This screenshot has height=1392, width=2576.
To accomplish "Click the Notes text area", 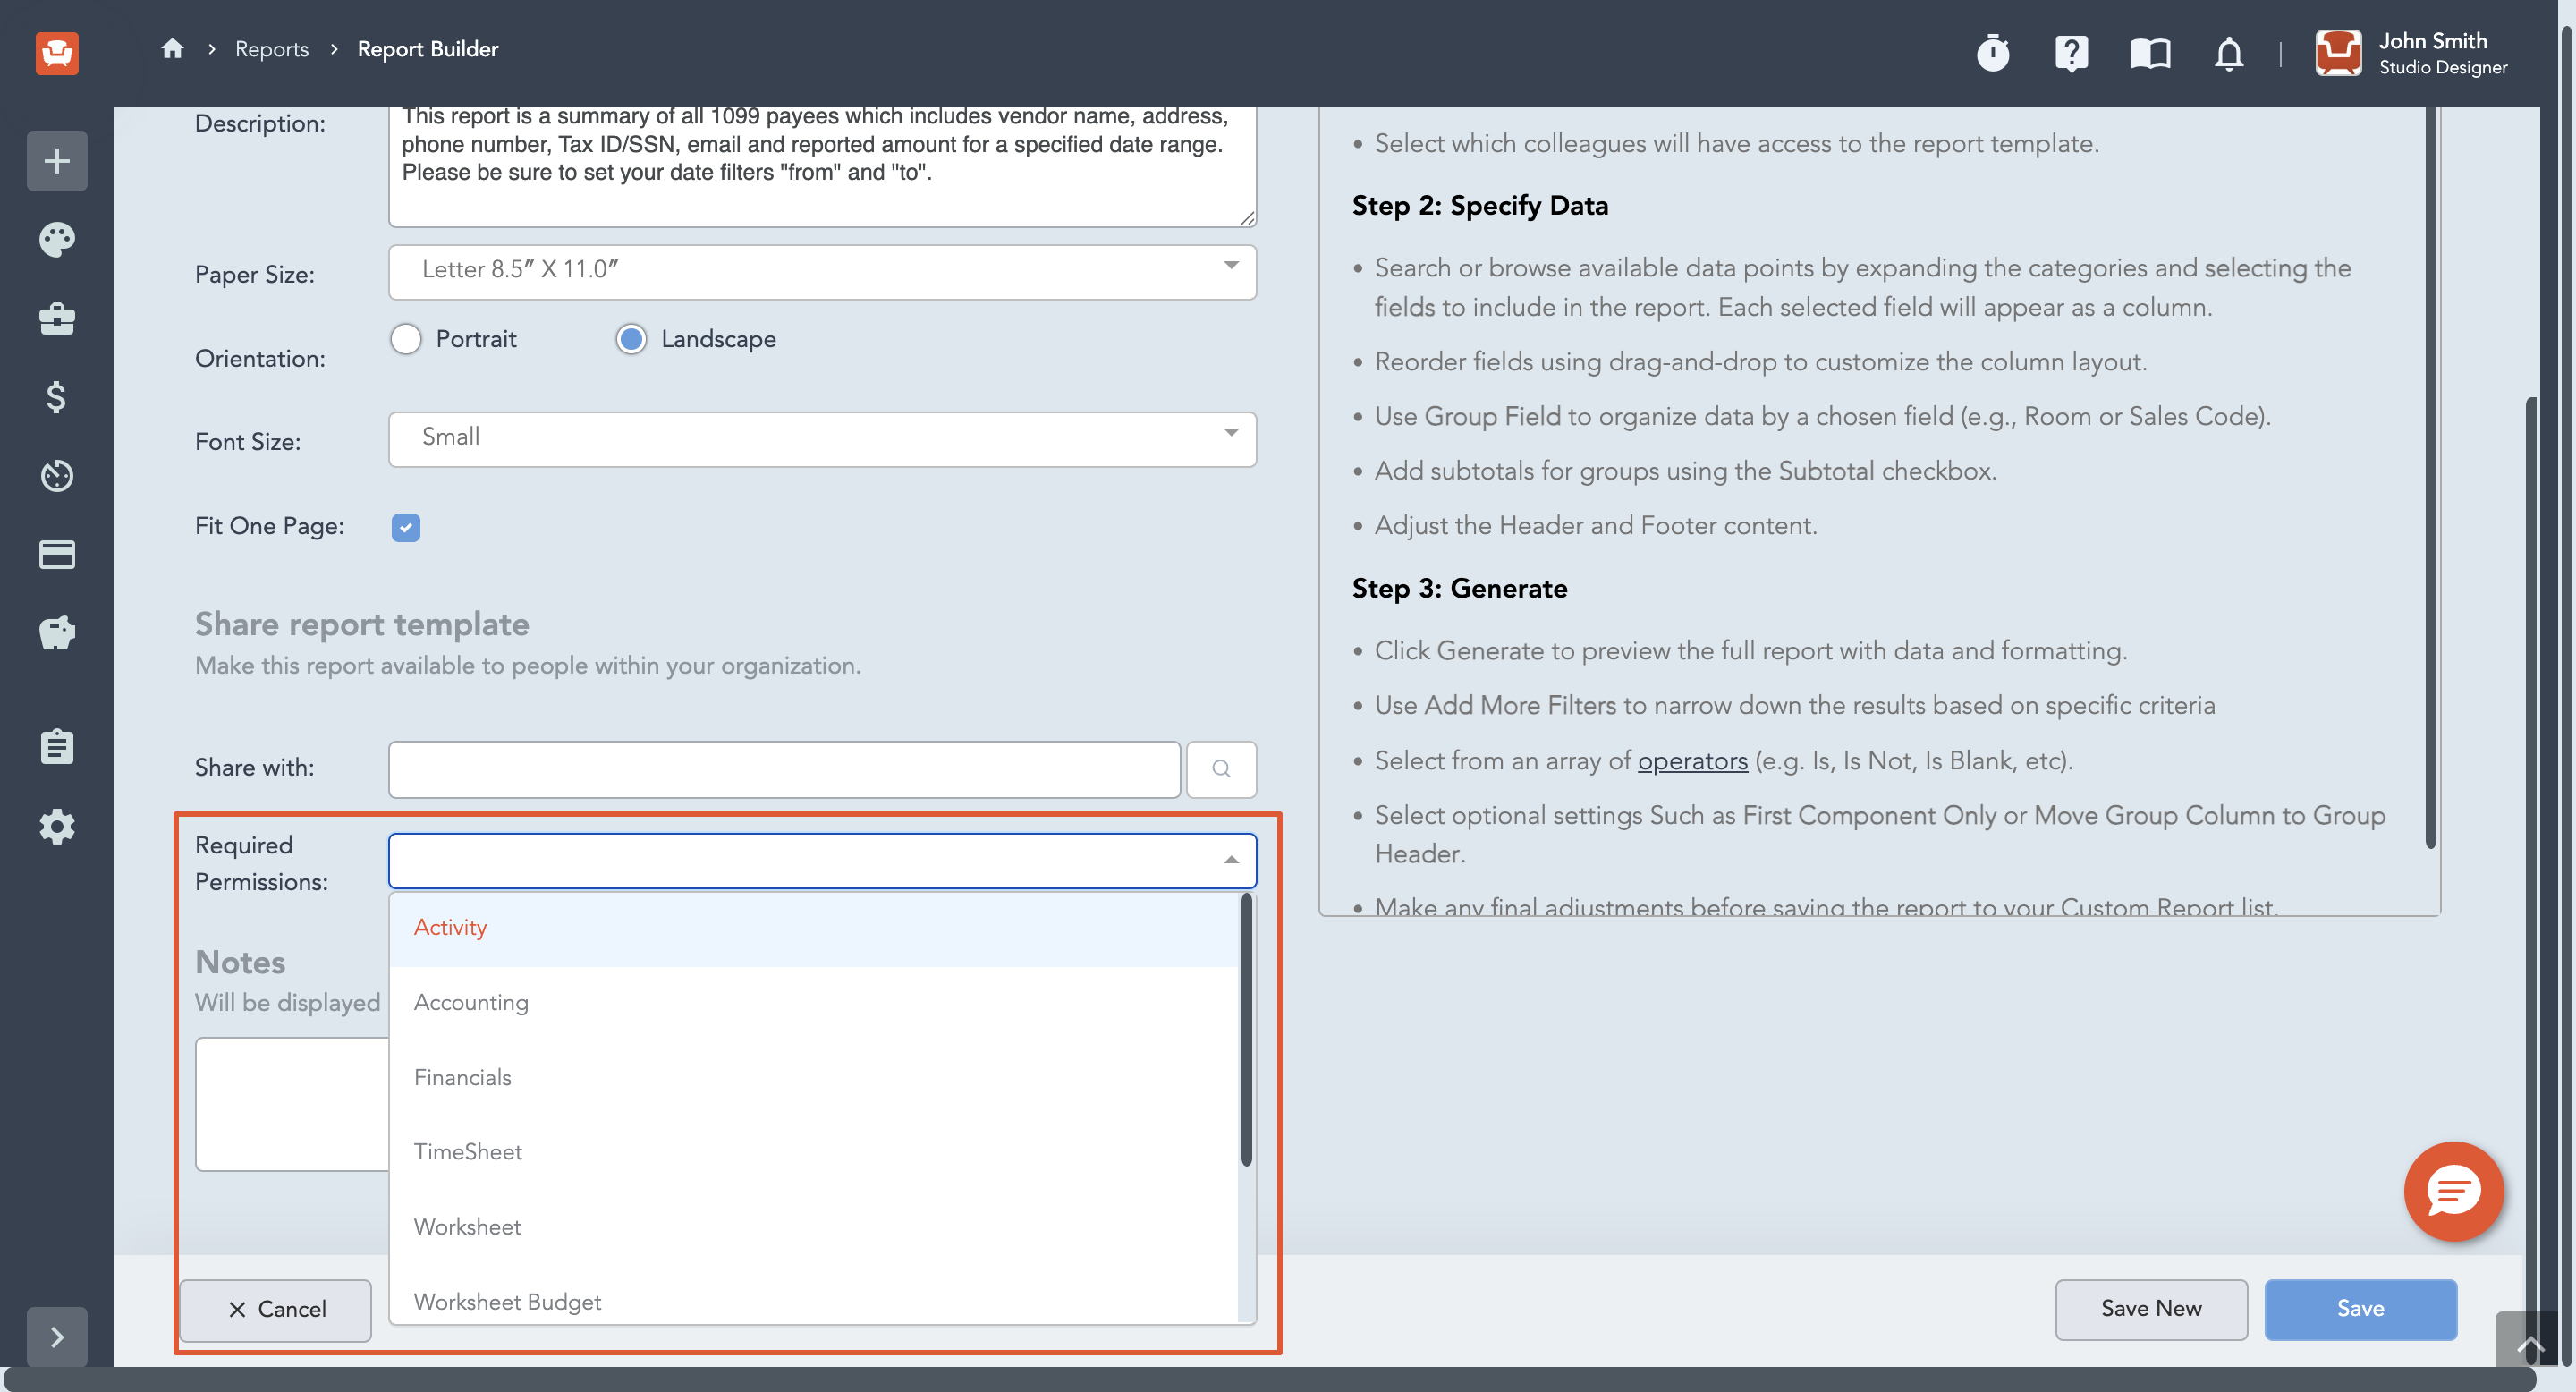I will (x=292, y=1104).
